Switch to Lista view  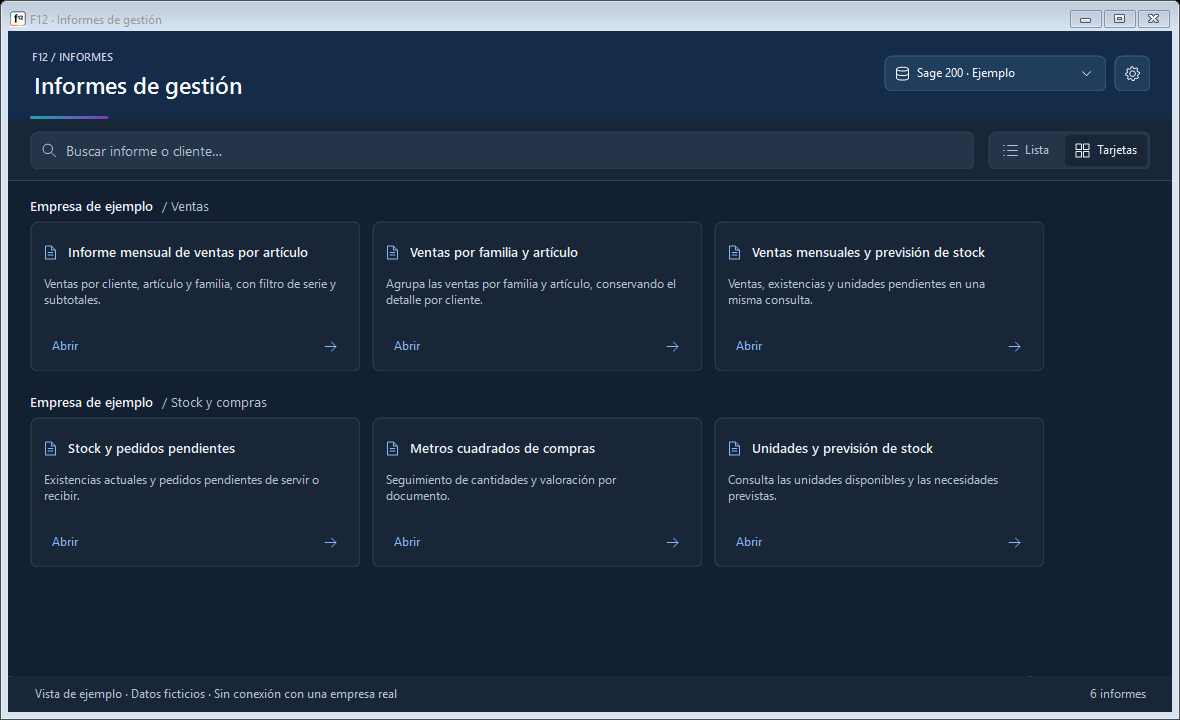point(1026,150)
